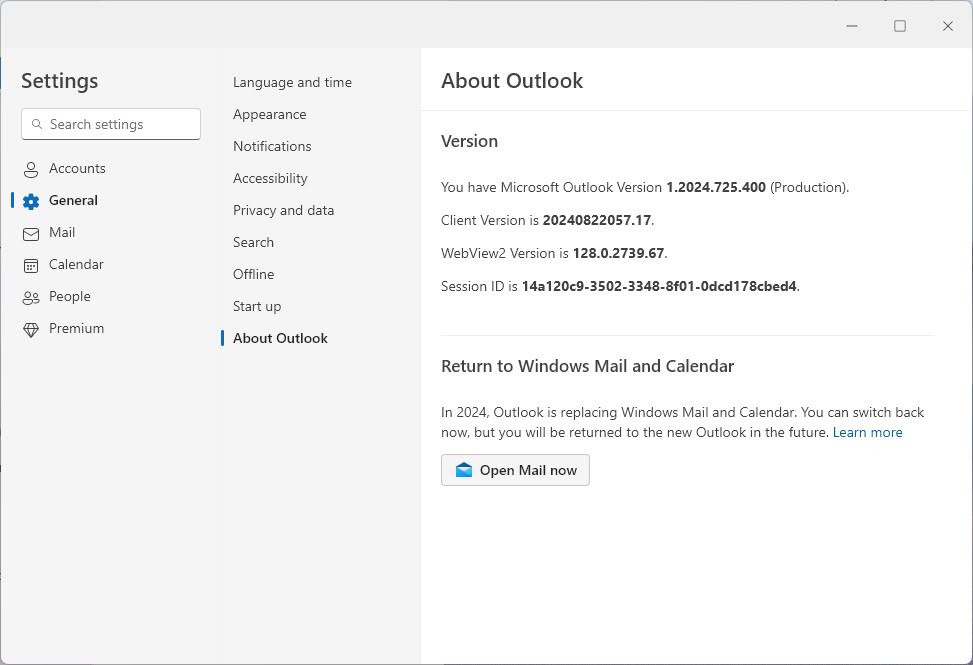Screen dimensions: 973x665
Task: Click the About Outlook page title
Action: pyautogui.click(x=512, y=81)
